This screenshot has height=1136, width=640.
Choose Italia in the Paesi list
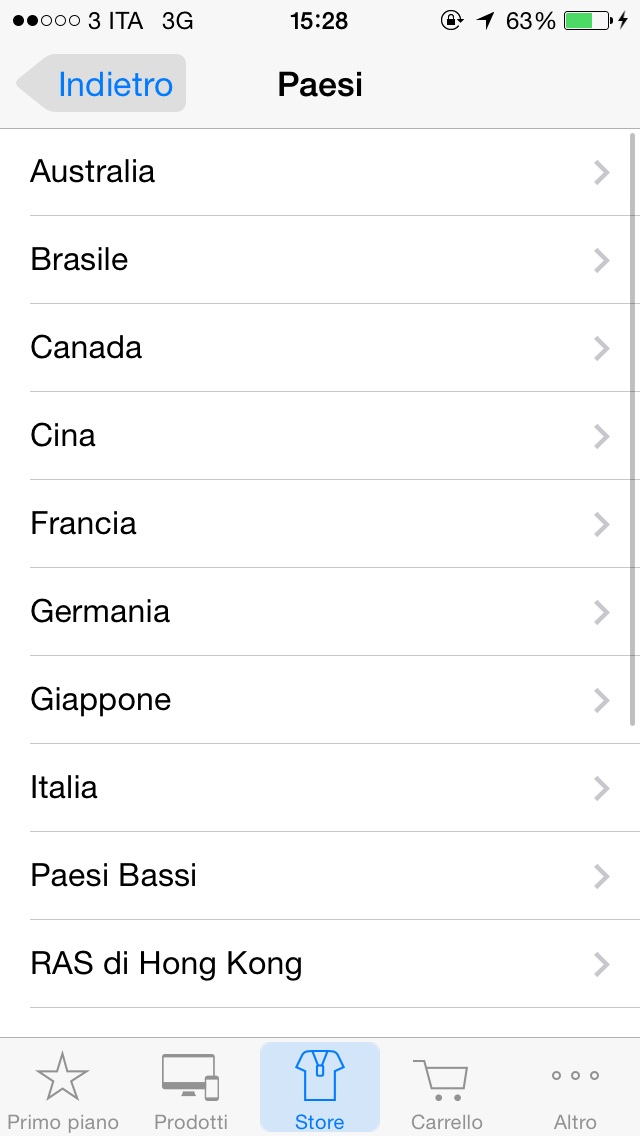(x=320, y=788)
